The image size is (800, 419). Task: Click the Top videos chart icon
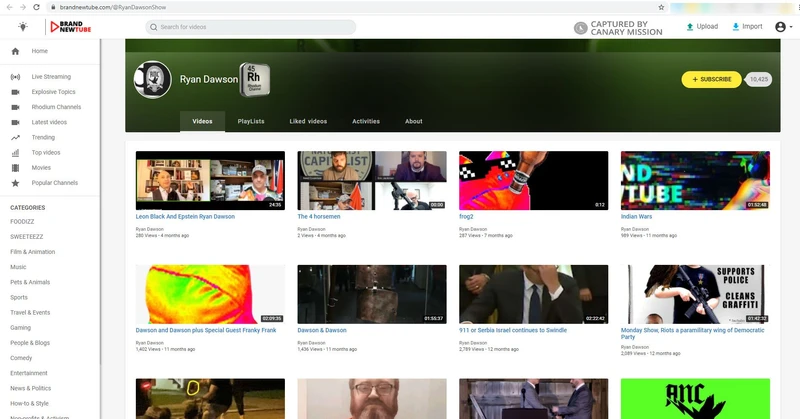(15, 153)
